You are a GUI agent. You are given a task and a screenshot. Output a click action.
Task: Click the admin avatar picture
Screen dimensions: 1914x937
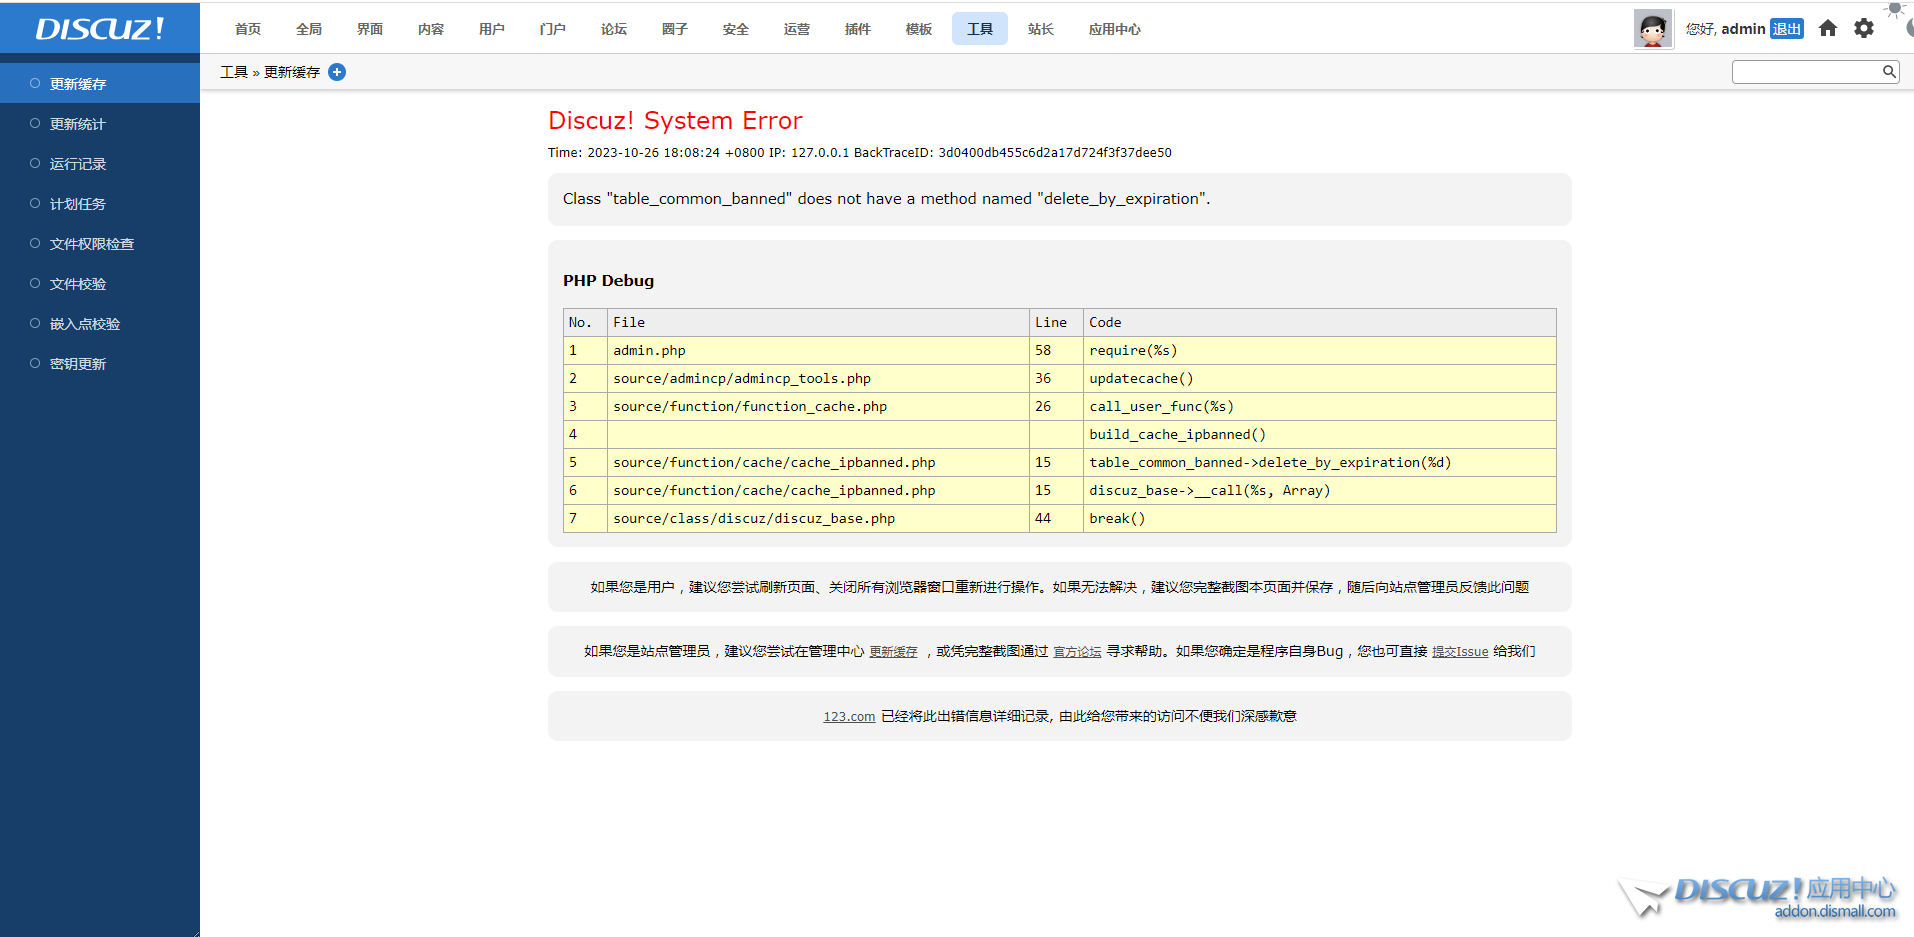coord(1653,29)
